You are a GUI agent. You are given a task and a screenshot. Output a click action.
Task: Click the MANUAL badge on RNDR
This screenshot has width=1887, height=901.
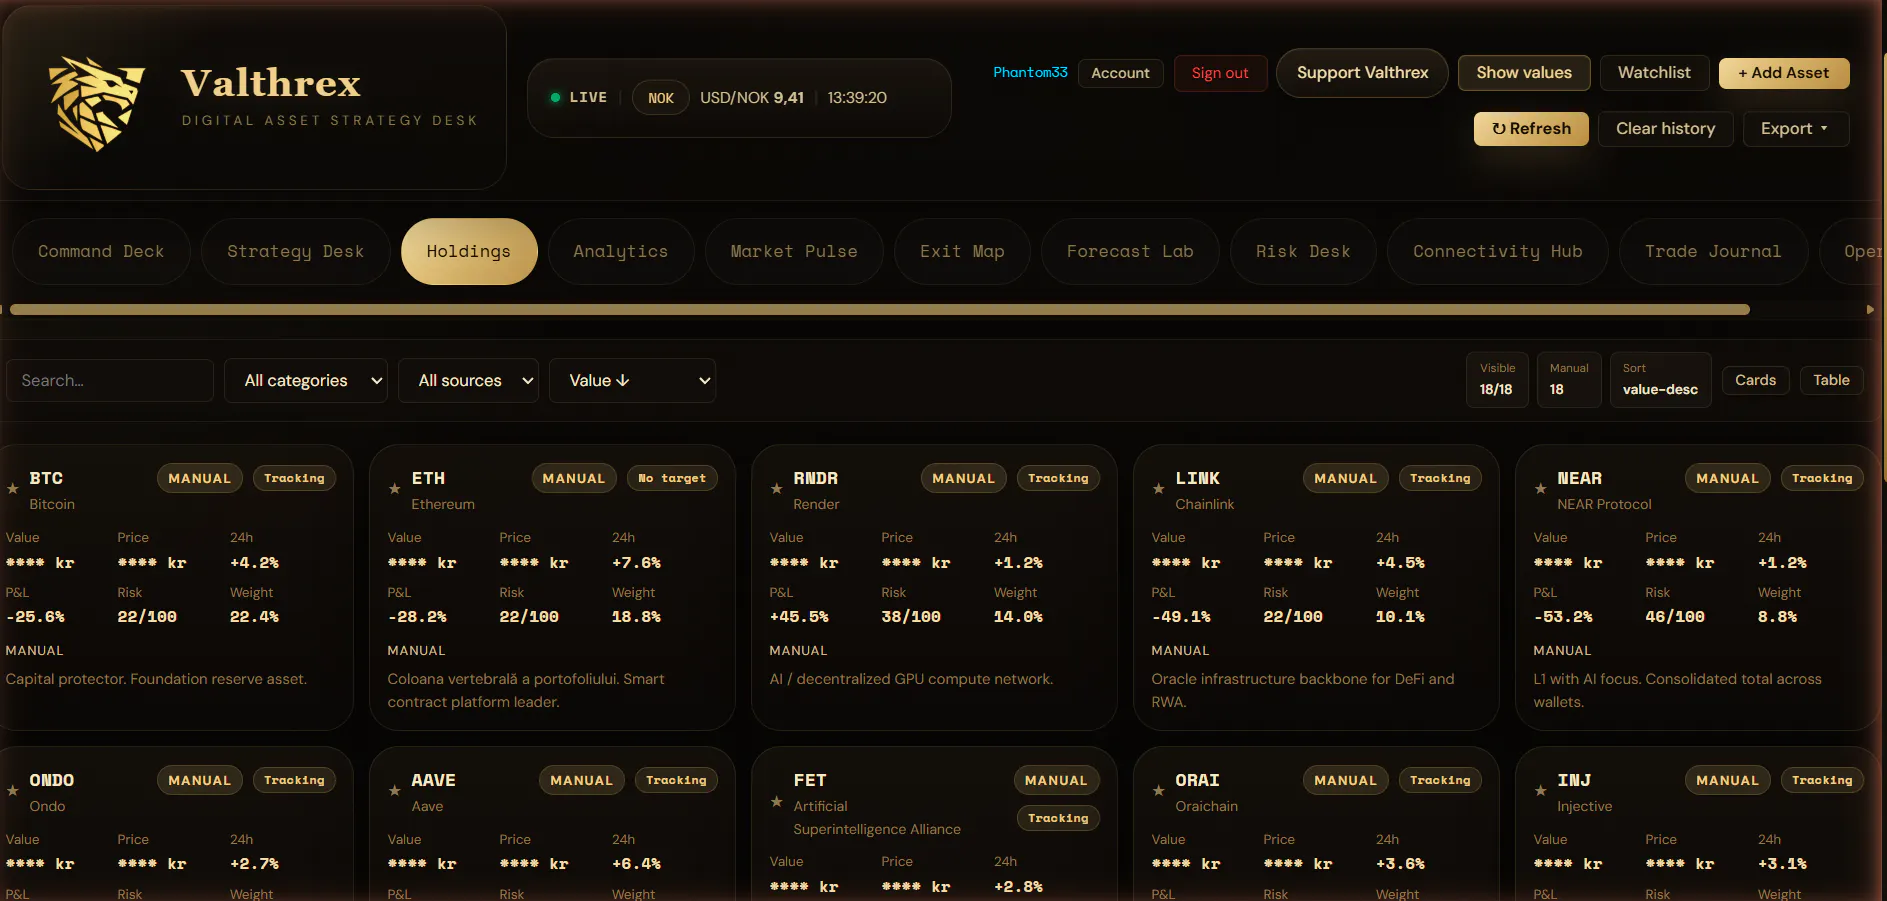click(963, 479)
